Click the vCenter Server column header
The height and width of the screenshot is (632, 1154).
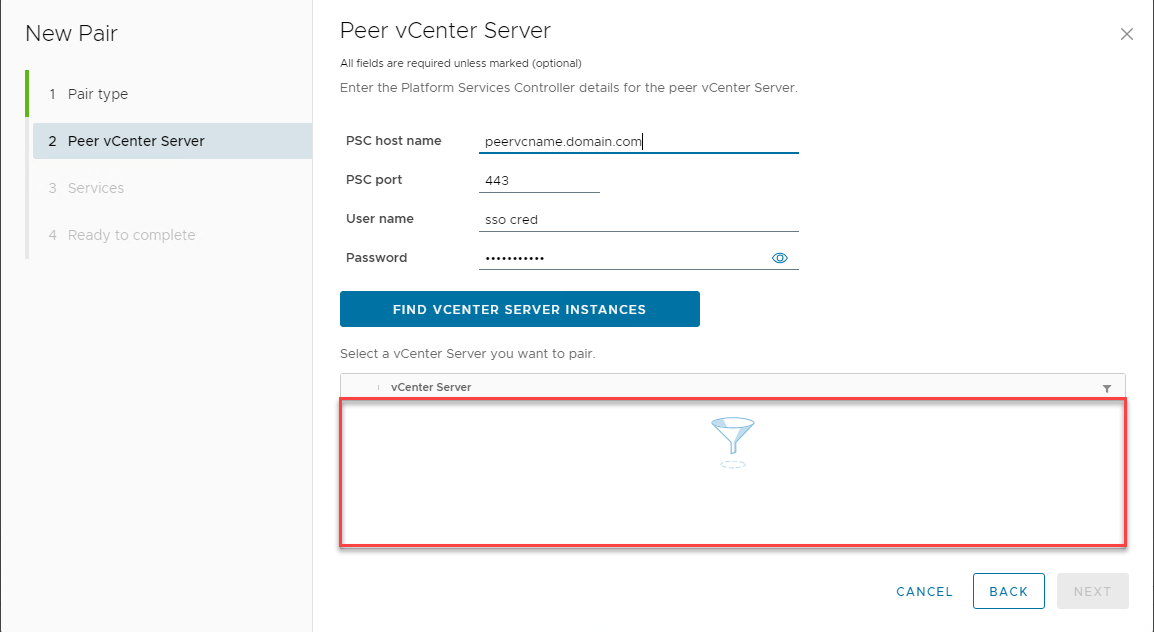pos(431,387)
